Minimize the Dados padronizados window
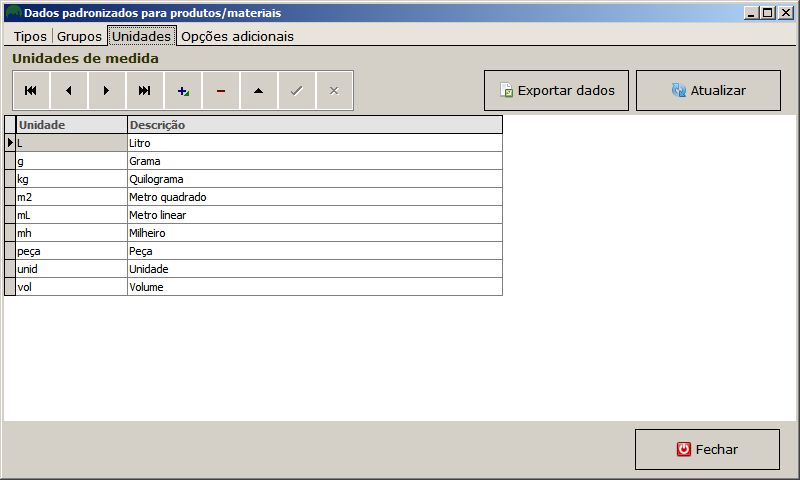This screenshot has height=480, width=800. point(751,13)
